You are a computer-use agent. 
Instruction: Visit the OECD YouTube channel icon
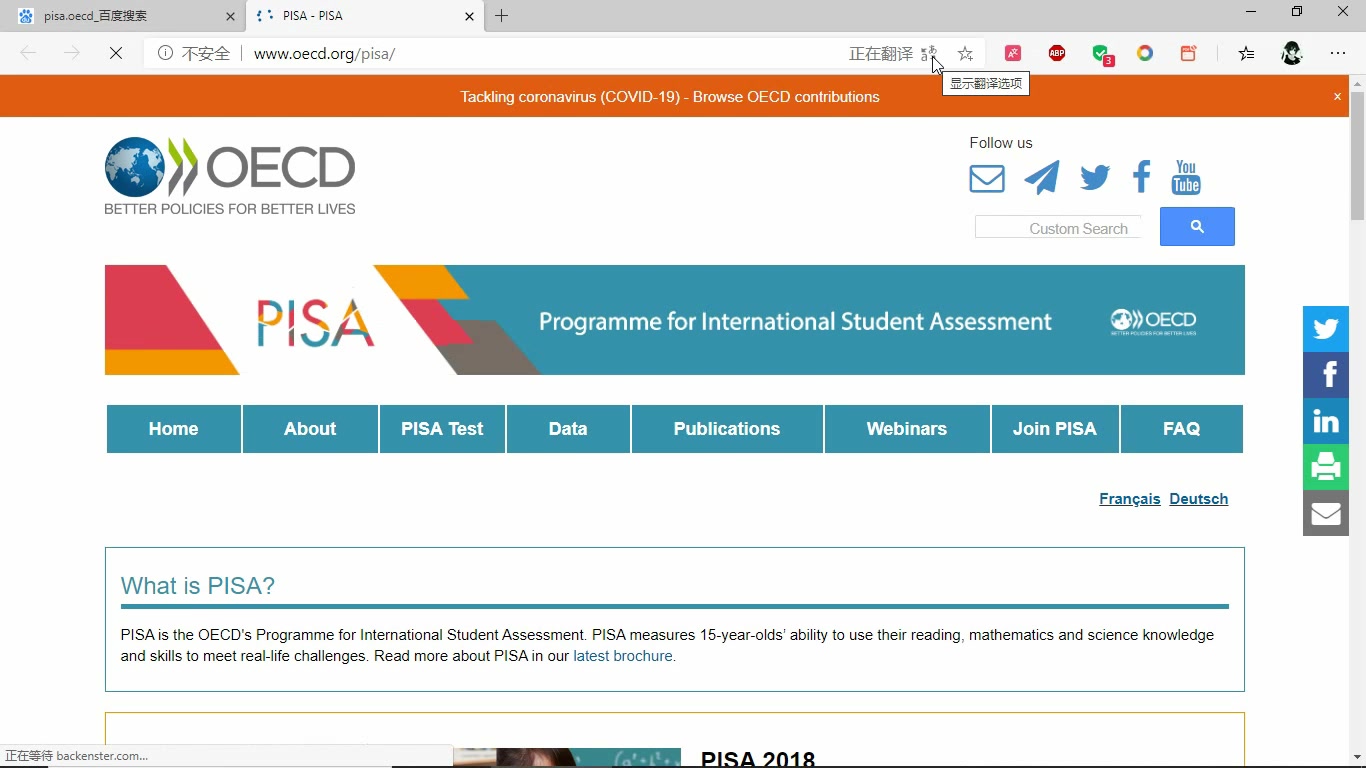[x=1186, y=177]
